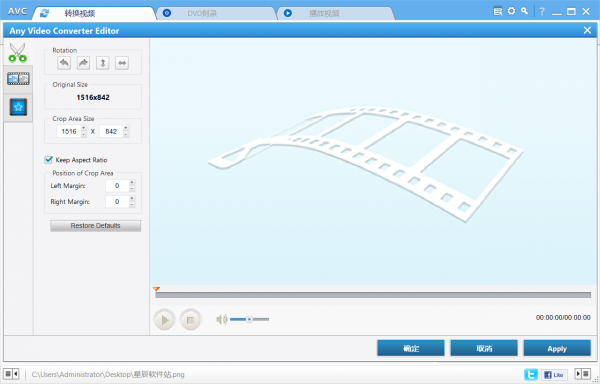Rotate video right with curved arrow

point(83,63)
